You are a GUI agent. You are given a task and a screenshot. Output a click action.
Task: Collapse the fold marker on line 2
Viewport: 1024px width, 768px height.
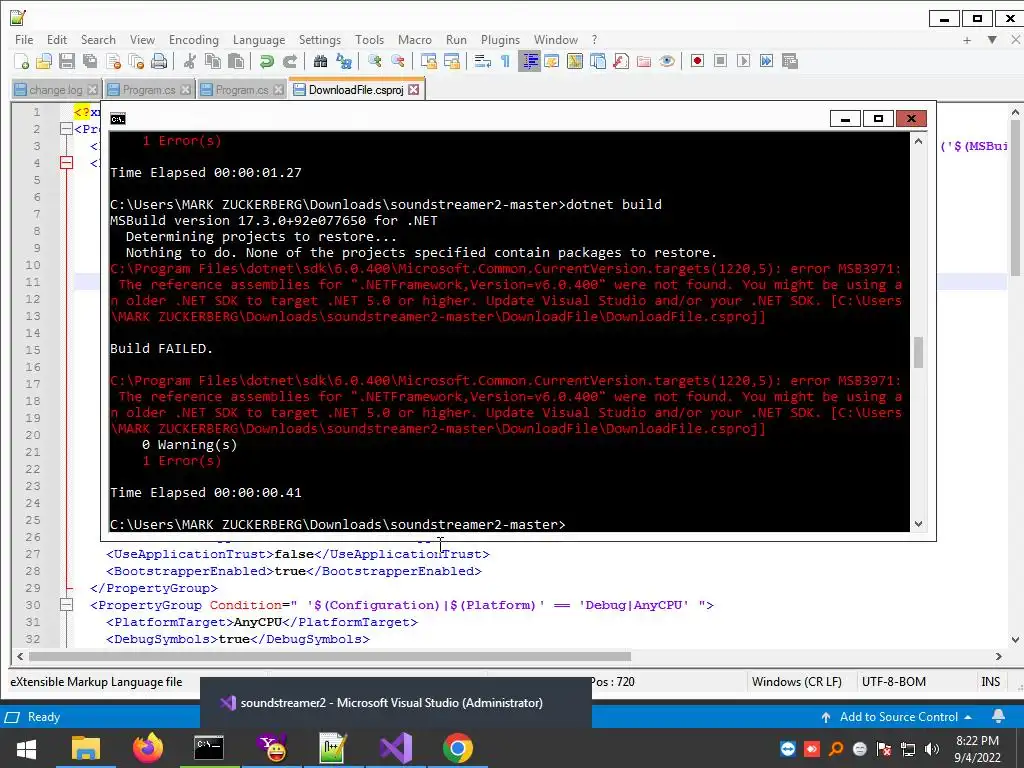66,129
